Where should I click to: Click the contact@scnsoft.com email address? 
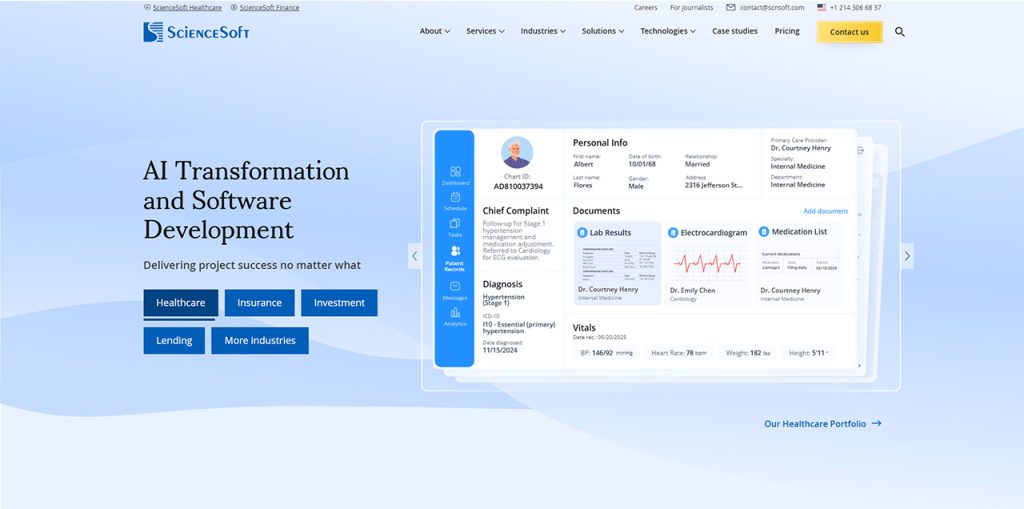pyautogui.click(x=772, y=8)
